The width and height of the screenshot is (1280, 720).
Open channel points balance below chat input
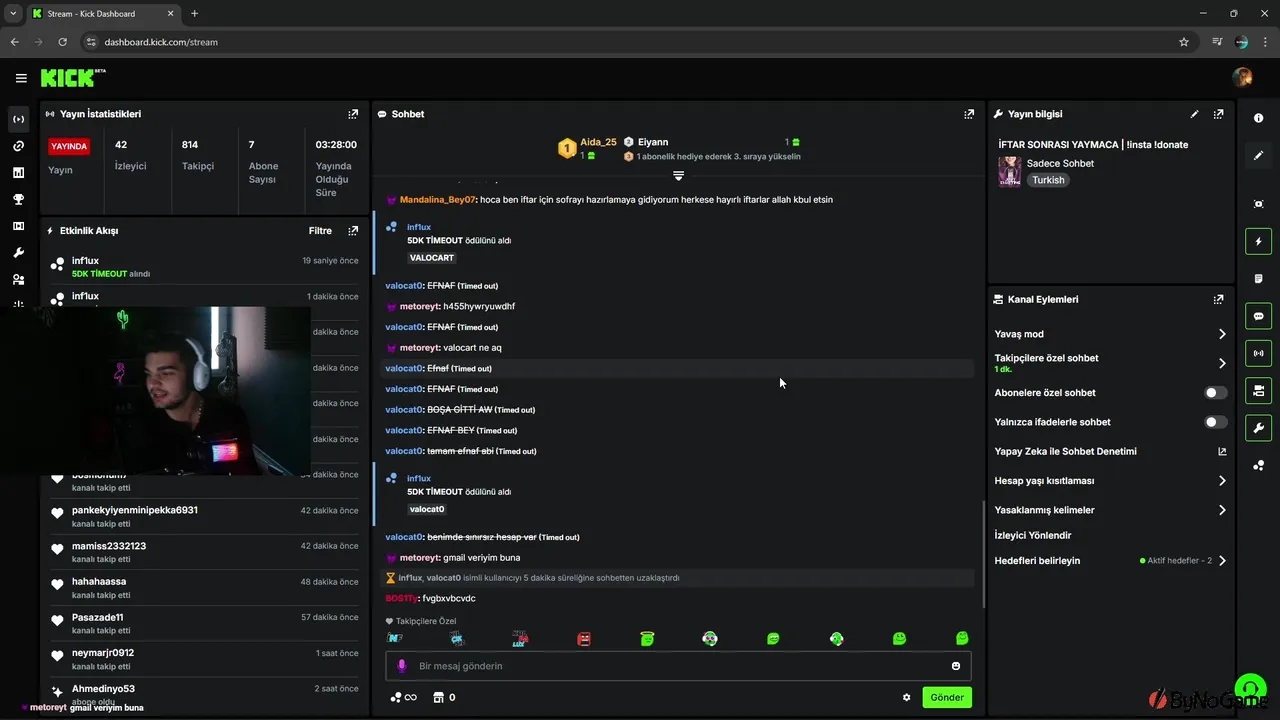(404, 697)
